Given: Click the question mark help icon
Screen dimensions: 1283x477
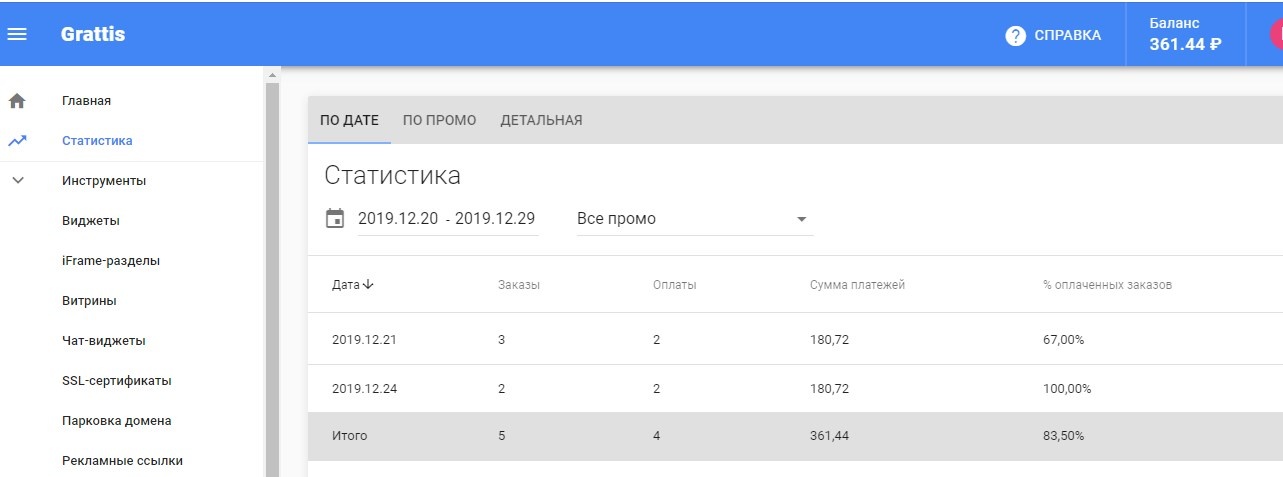Looking at the screenshot, I should coord(1016,36).
